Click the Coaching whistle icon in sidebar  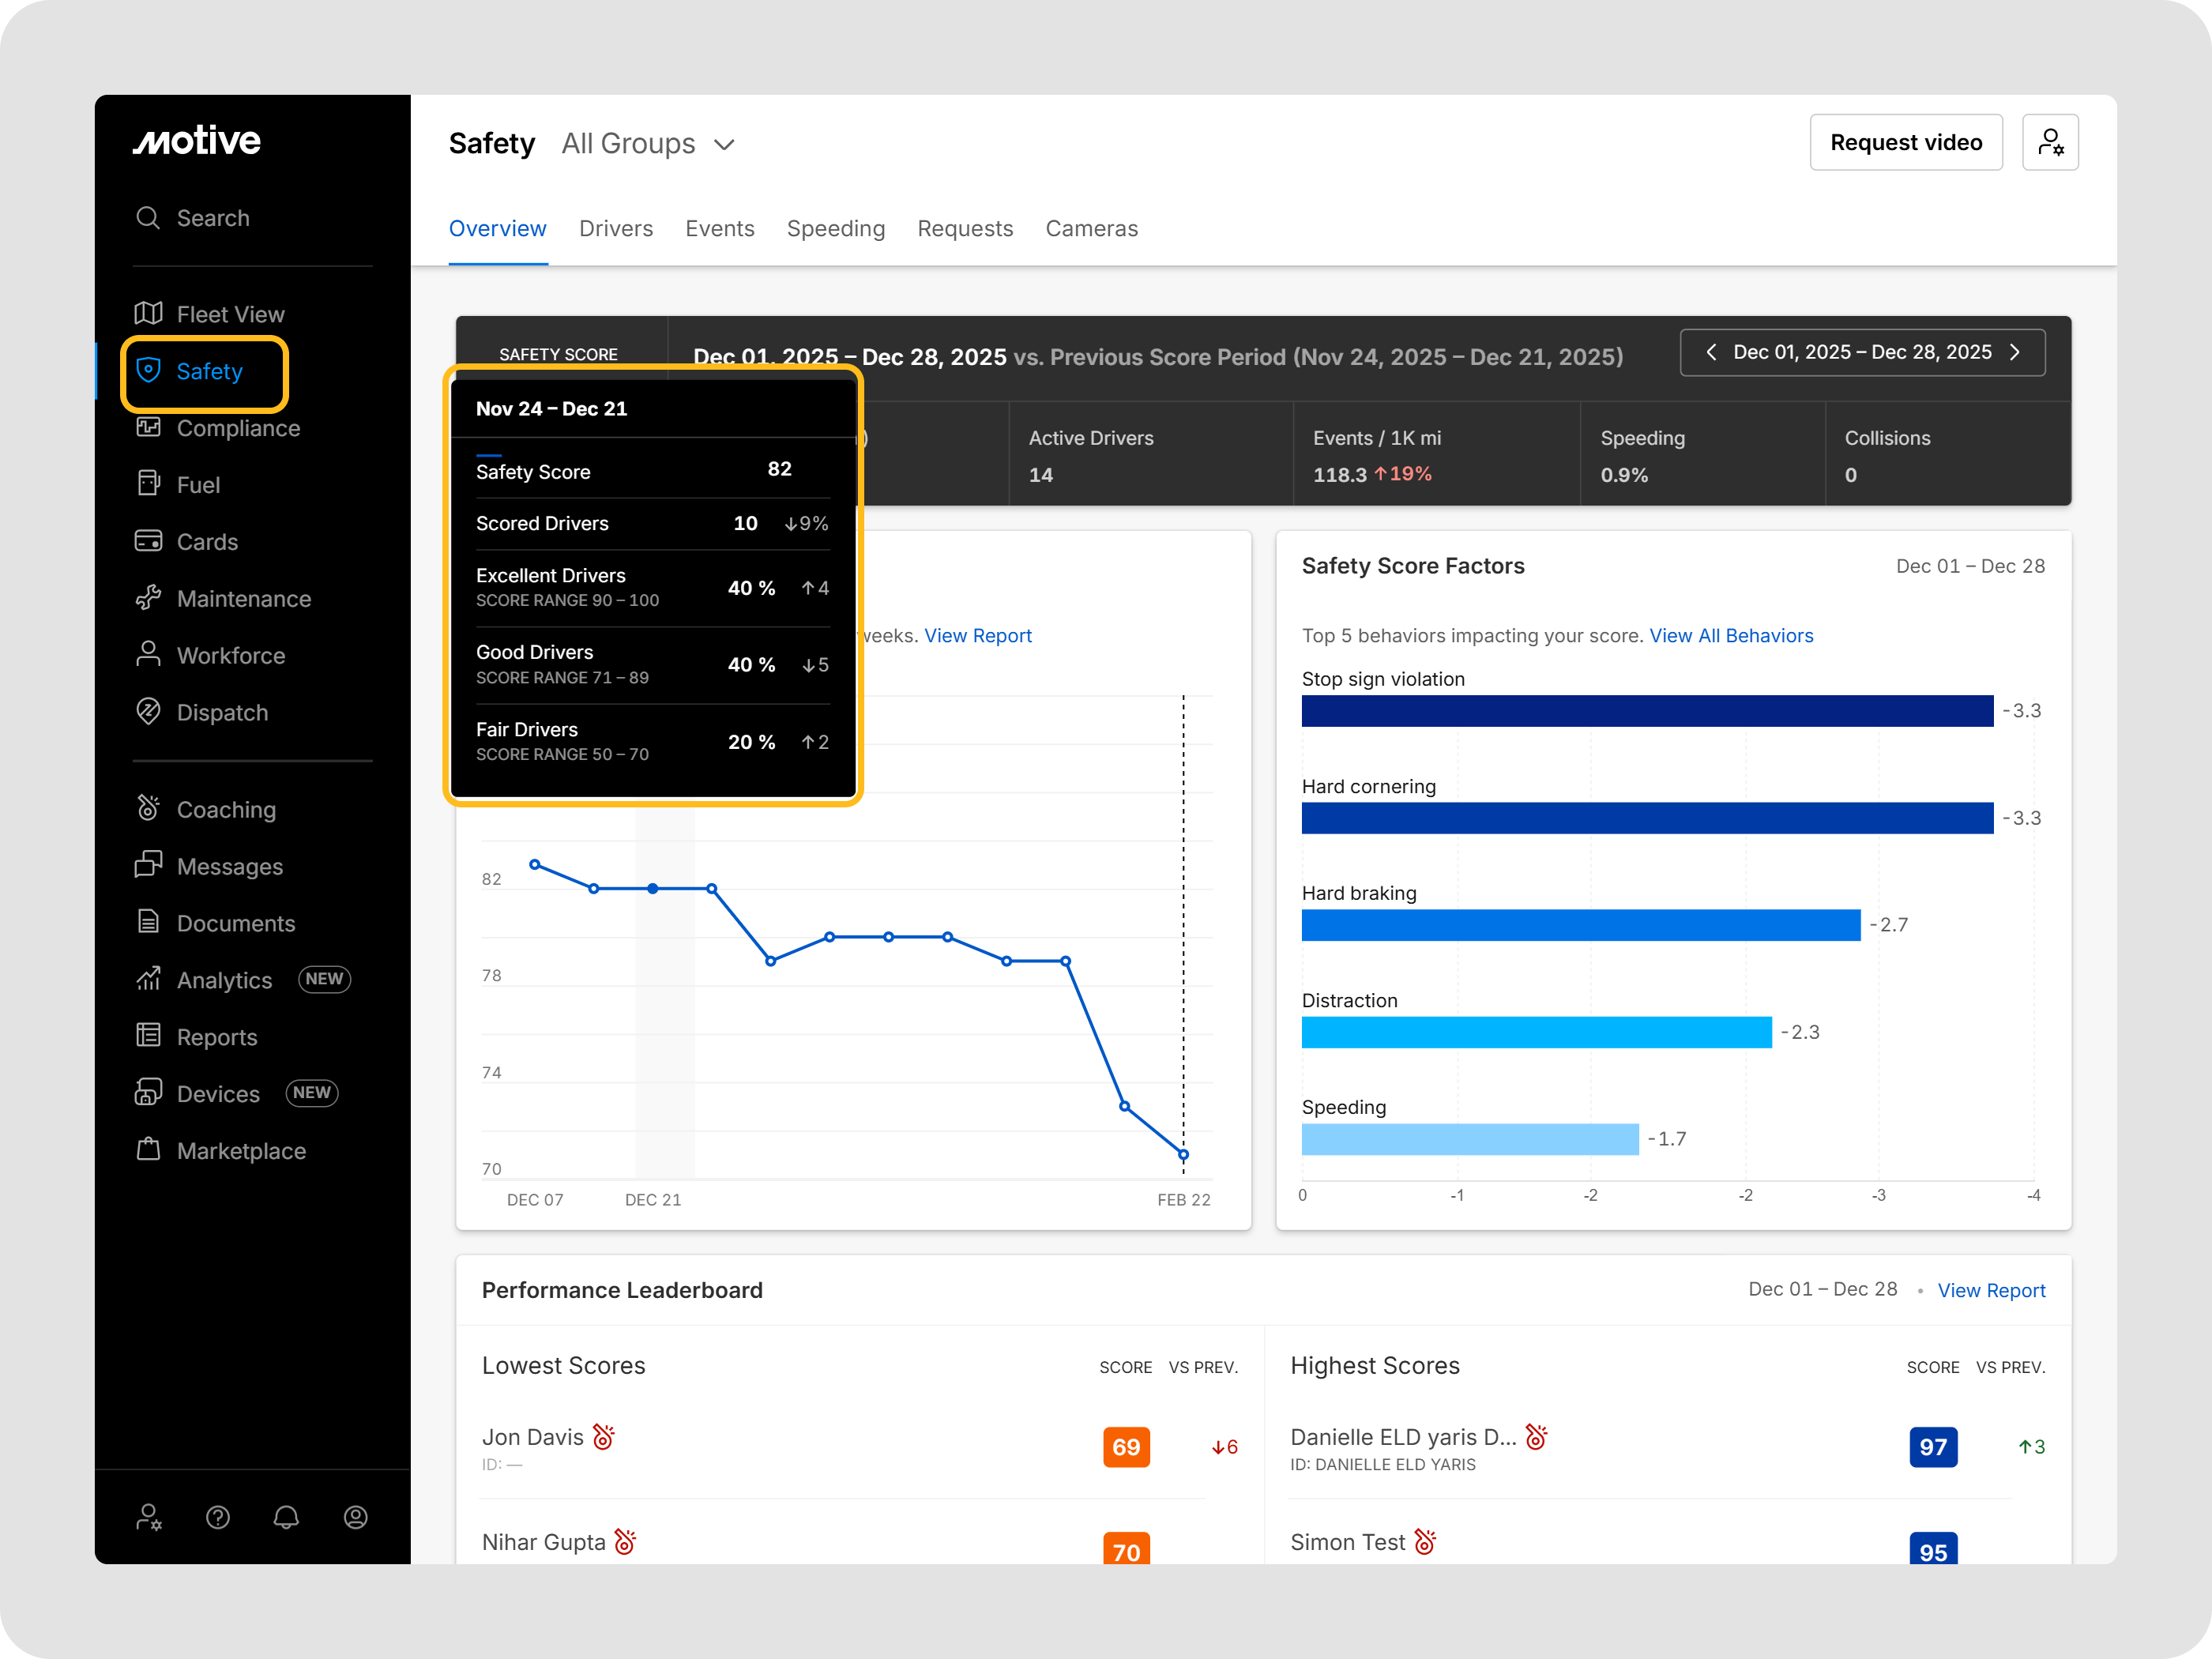pyautogui.click(x=148, y=808)
